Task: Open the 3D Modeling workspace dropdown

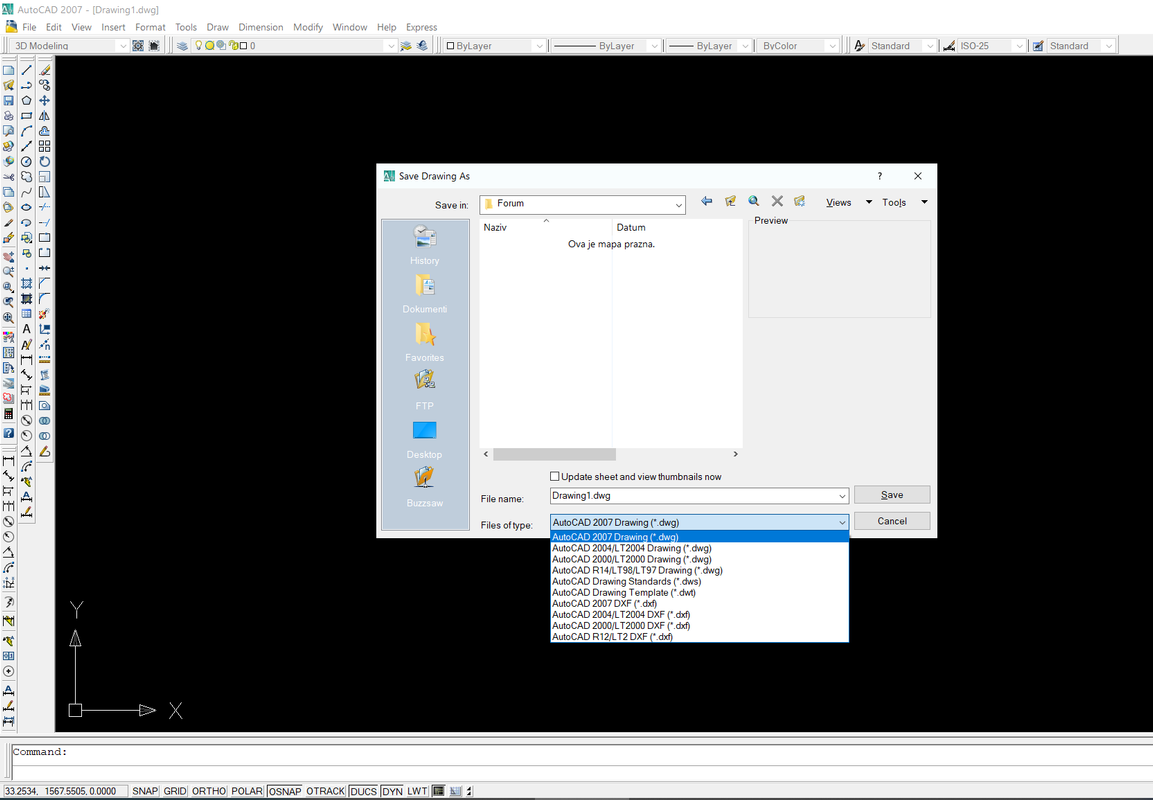Action: [122, 46]
